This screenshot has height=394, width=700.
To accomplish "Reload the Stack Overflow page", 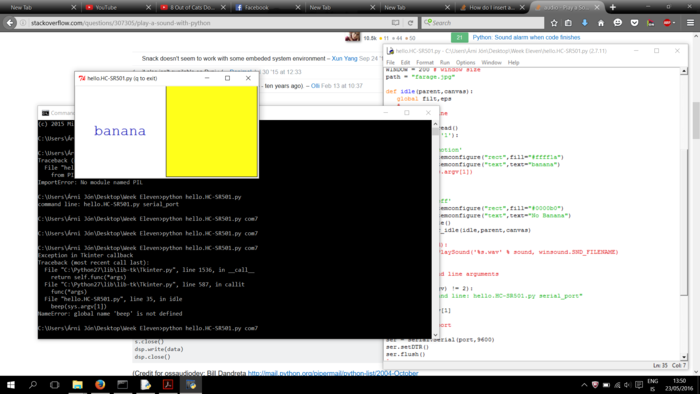I will coord(410,23).
